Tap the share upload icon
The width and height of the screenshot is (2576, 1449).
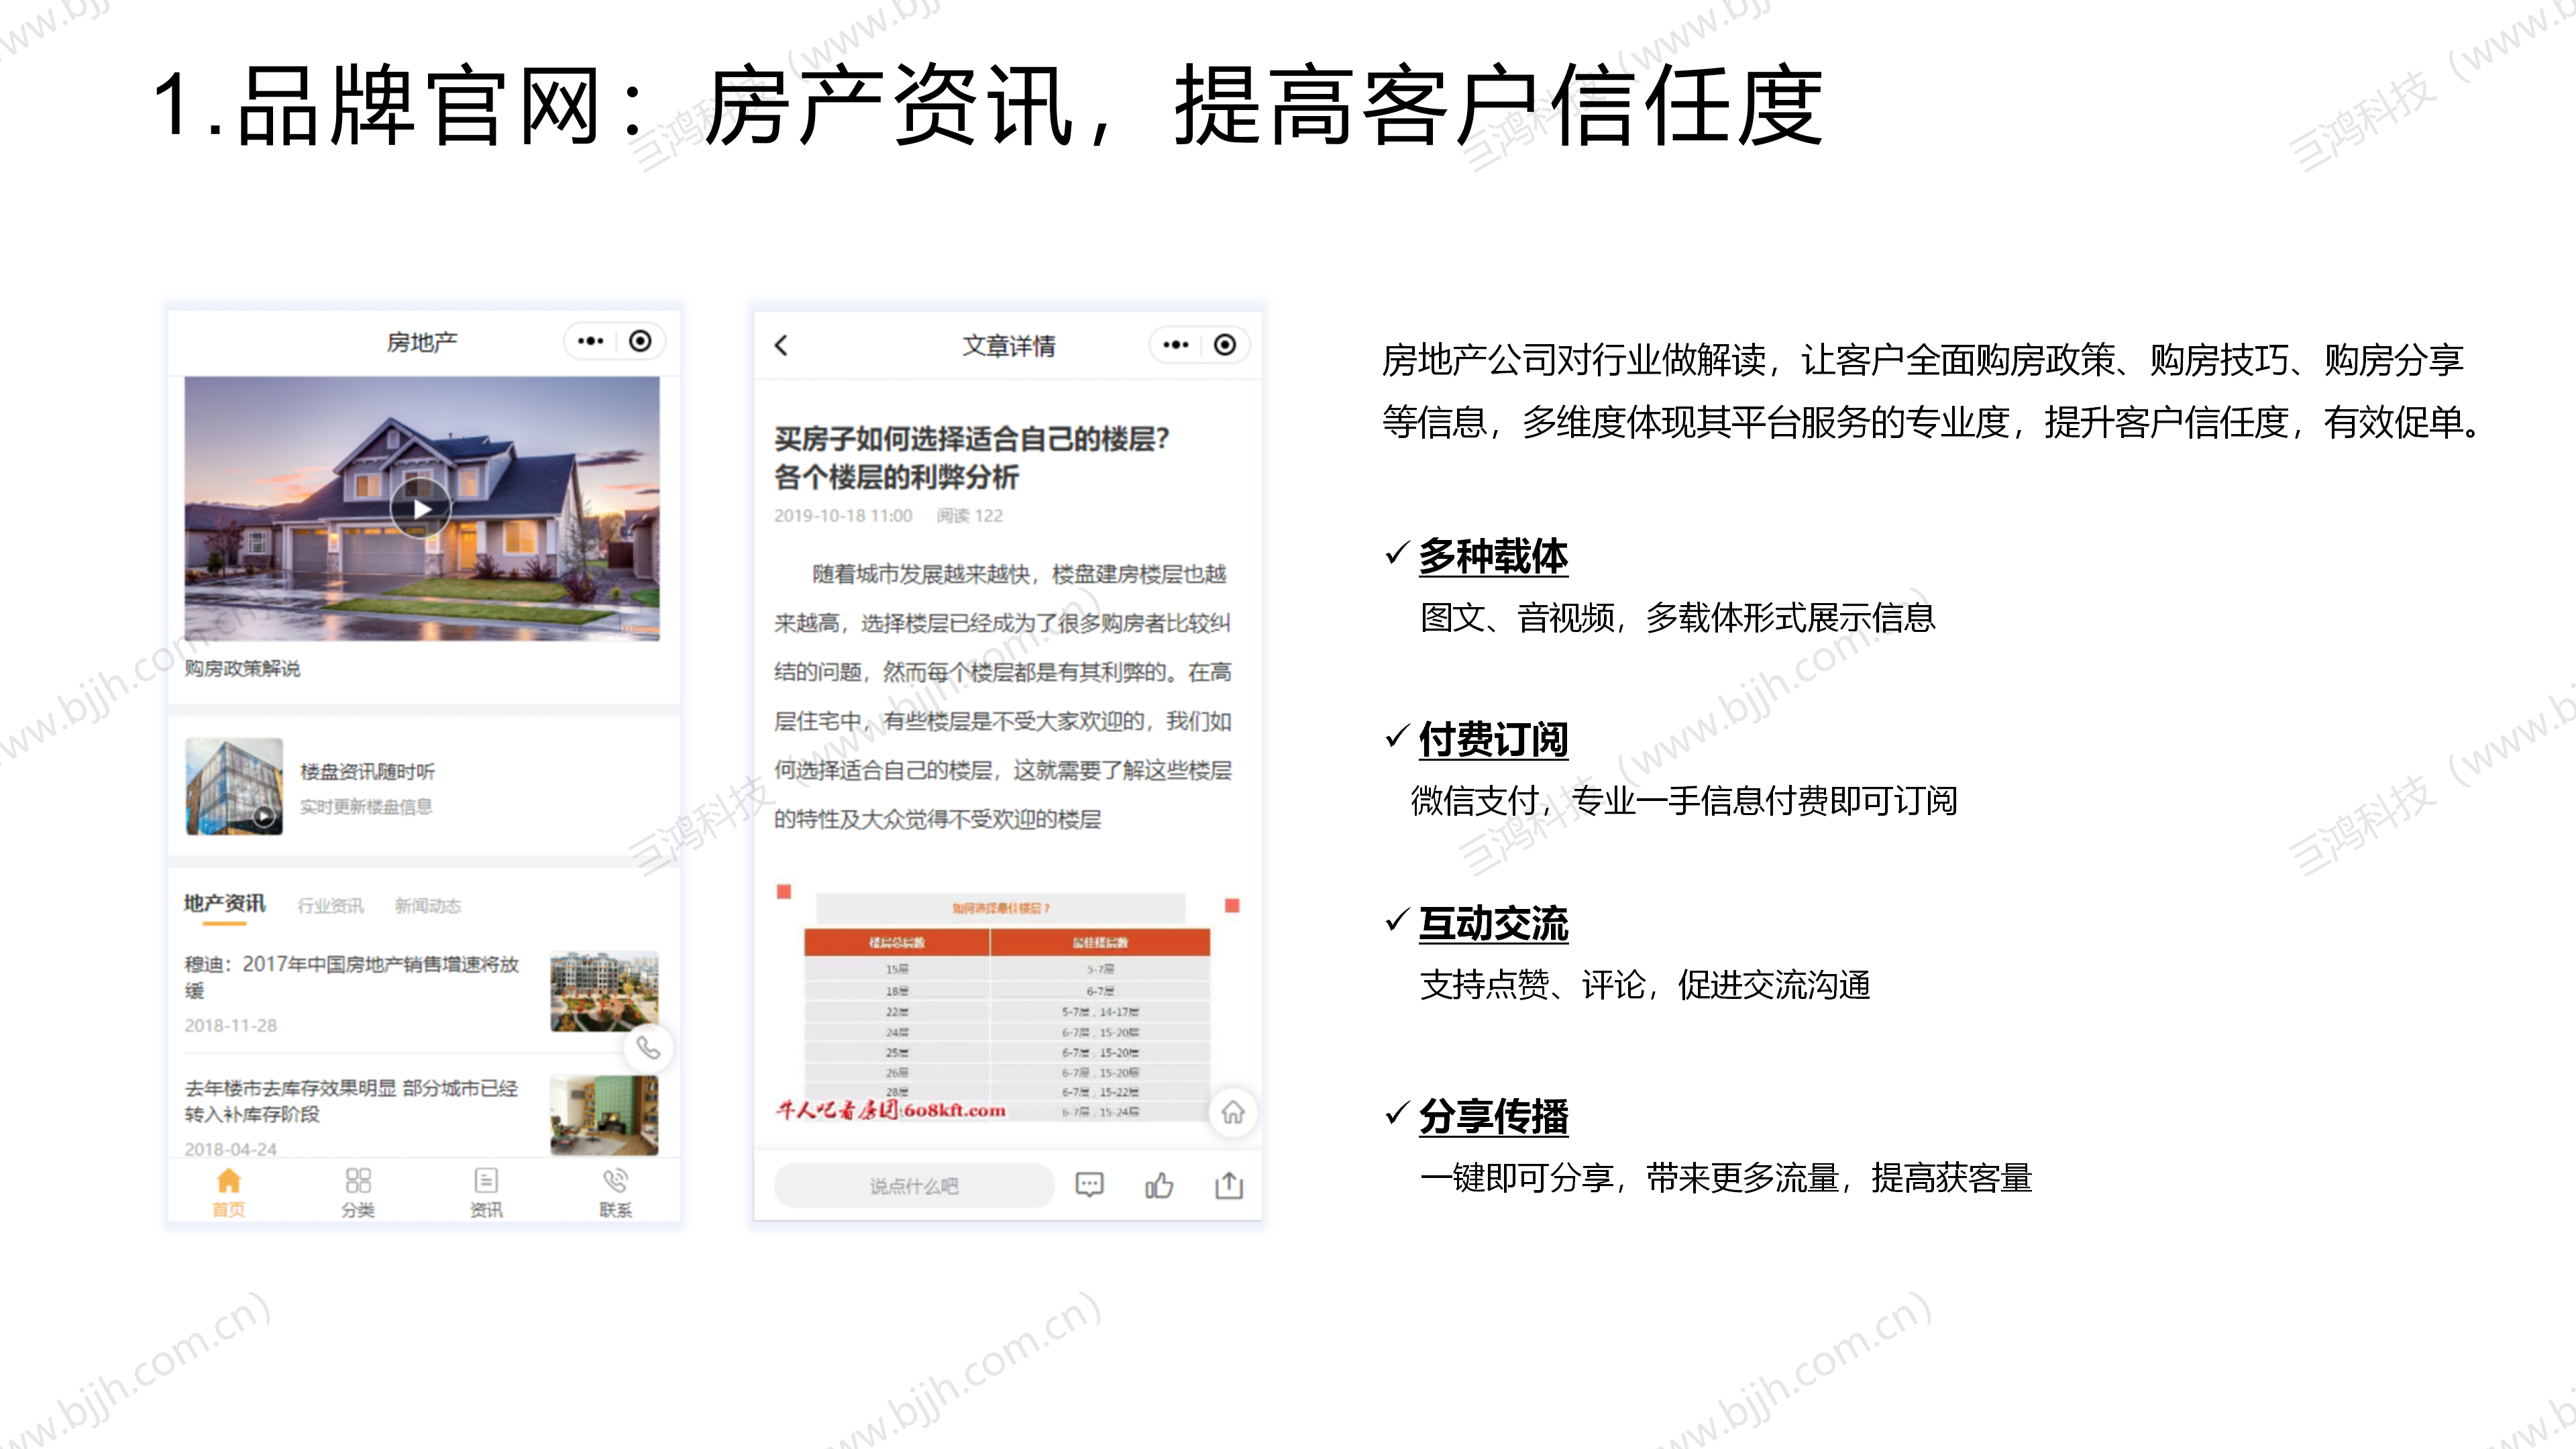pyautogui.click(x=1229, y=1185)
